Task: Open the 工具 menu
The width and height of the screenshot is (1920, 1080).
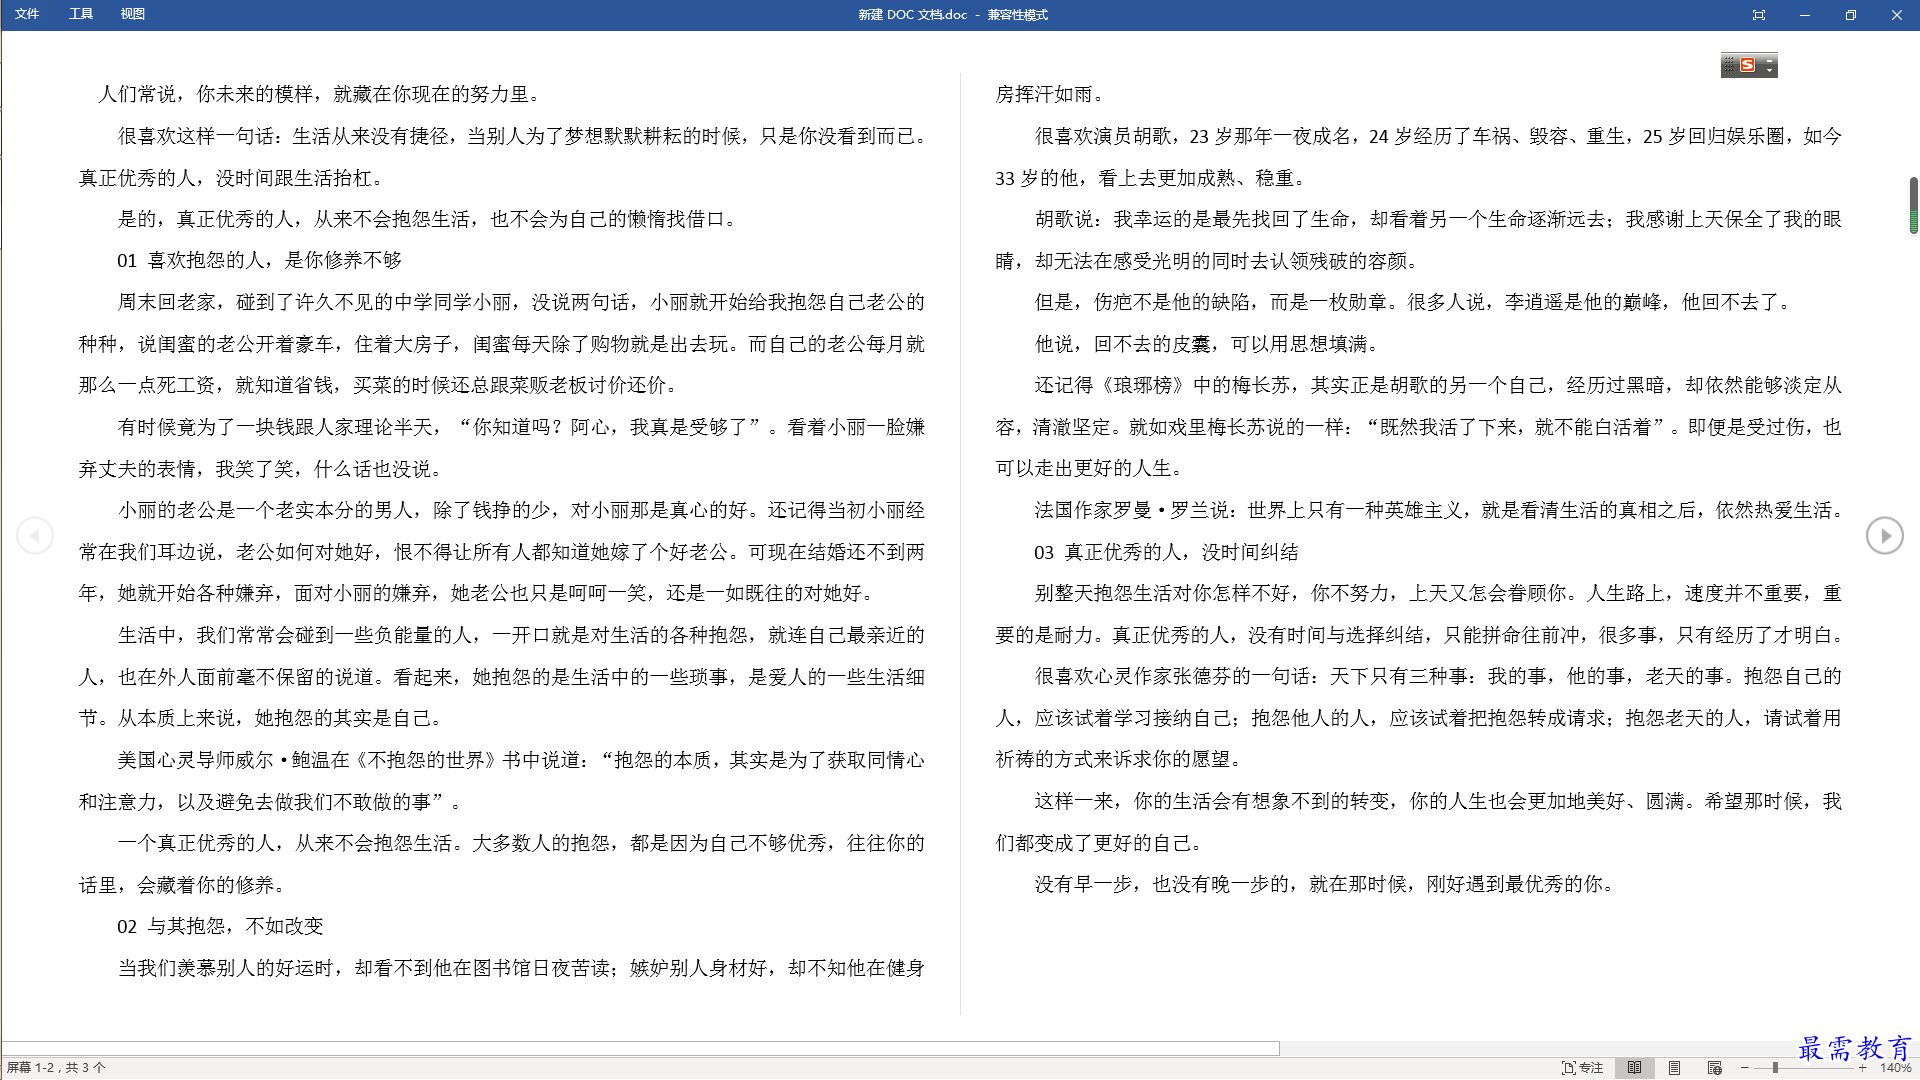Action: click(81, 14)
